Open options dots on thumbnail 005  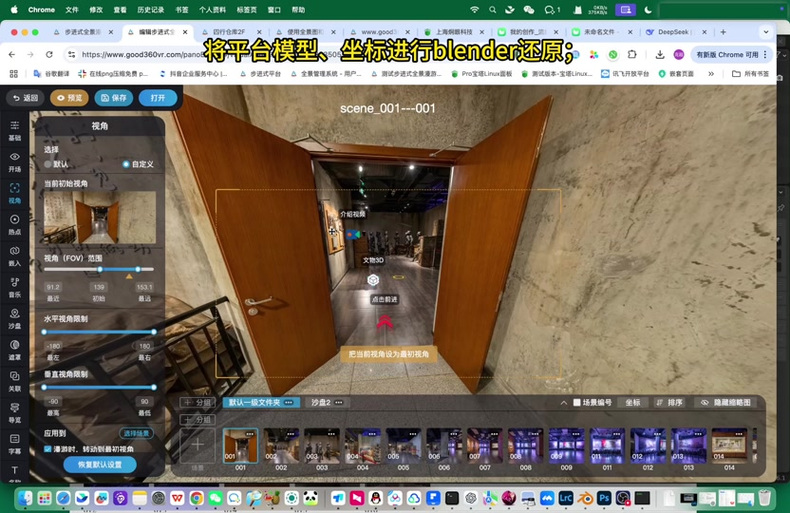click(x=413, y=433)
